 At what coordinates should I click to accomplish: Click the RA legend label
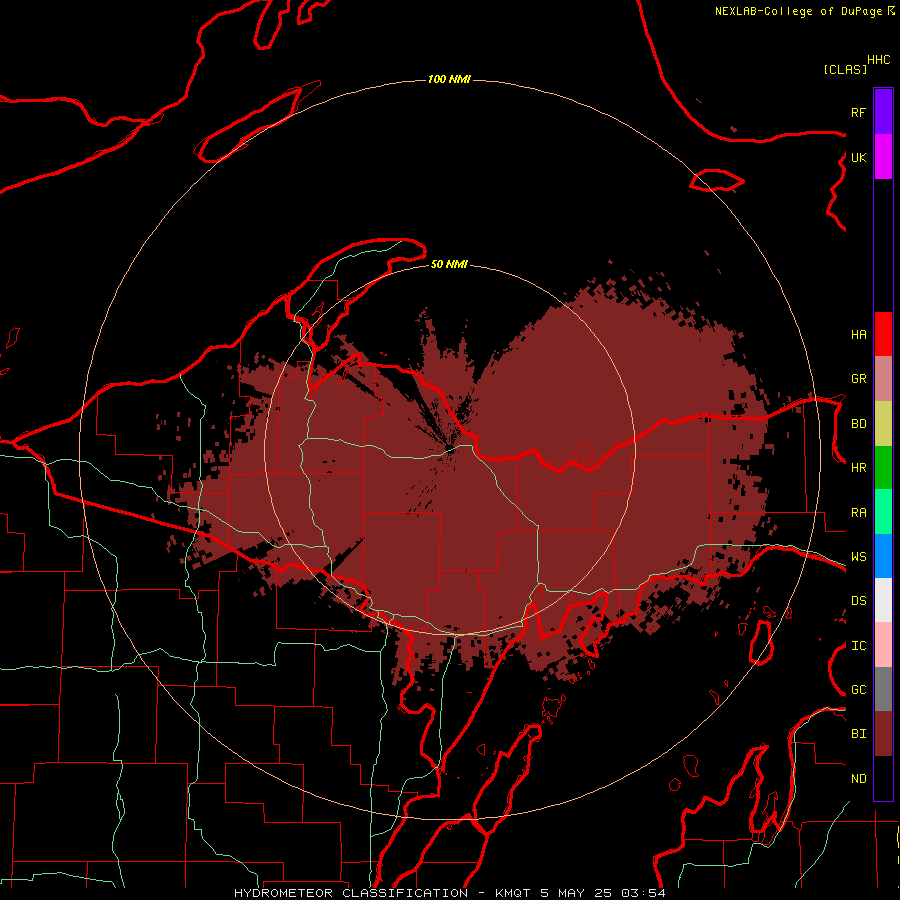tap(858, 513)
